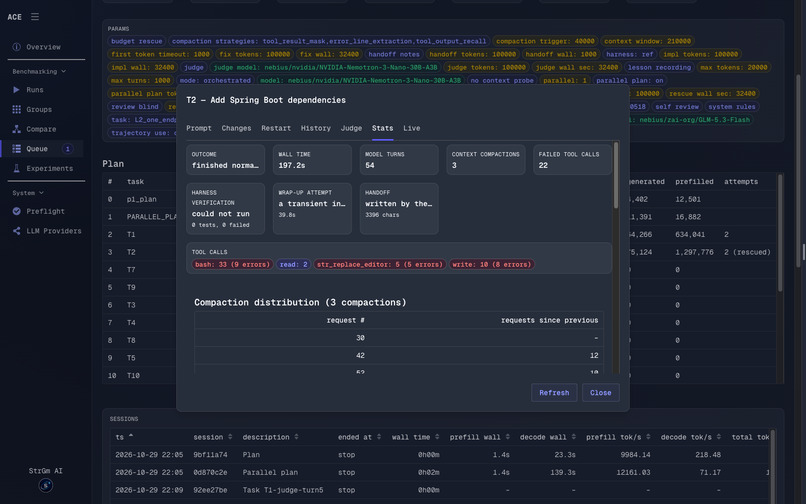Viewport: 806px width, 504px height.
Task: Switch to the Prompt tab
Action: coord(199,128)
